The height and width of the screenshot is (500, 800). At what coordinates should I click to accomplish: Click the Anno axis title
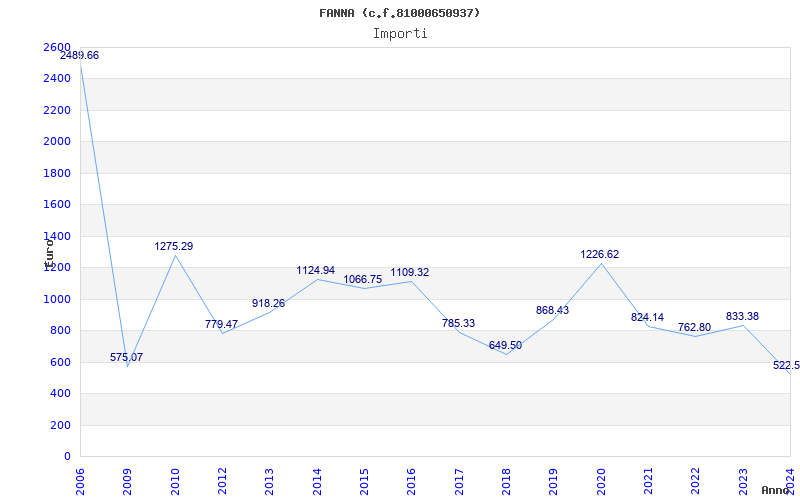pyautogui.click(x=776, y=491)
